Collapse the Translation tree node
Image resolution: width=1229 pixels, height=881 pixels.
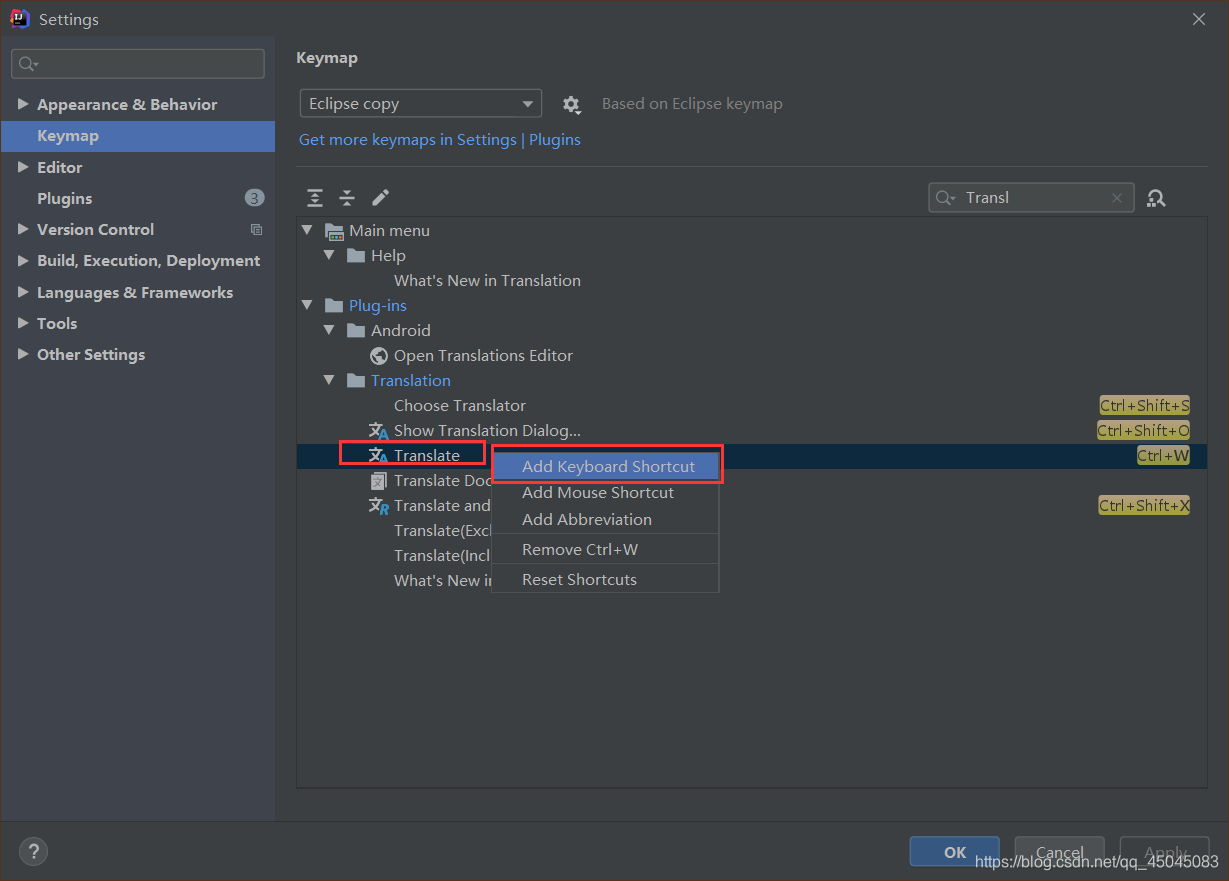tap(329, 381)
